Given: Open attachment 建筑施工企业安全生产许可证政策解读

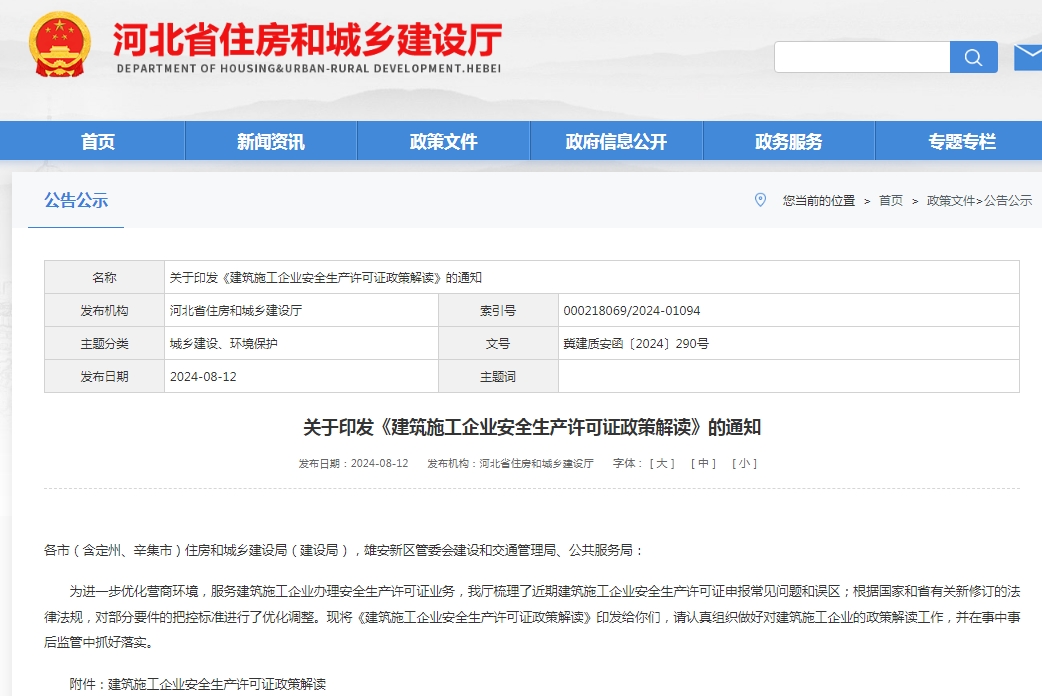Looking at the screenshot, I should [217, 685].
